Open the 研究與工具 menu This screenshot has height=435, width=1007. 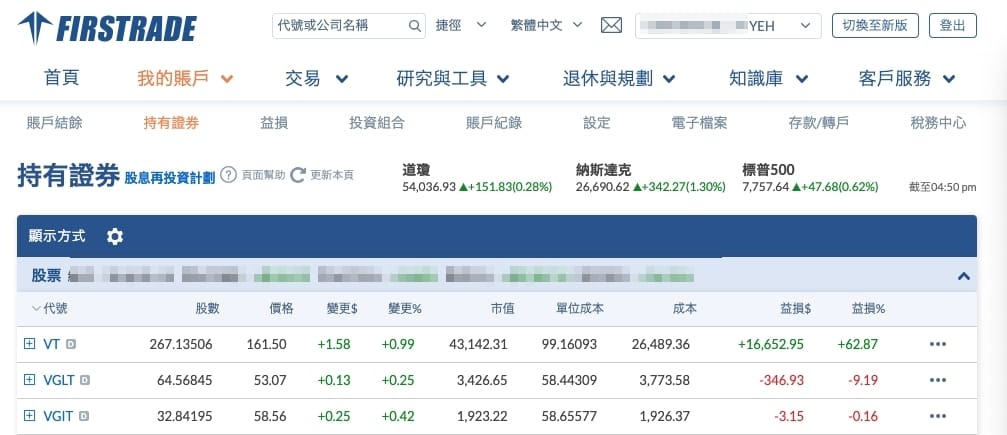(453, 79)
